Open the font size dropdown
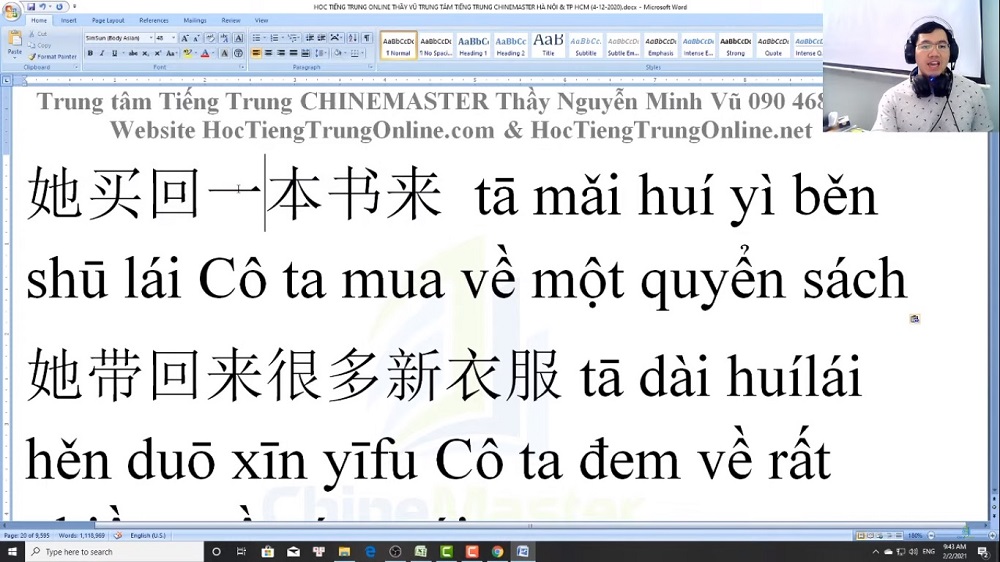Screen dimensions: 1000x562 [x=173, y=38]
